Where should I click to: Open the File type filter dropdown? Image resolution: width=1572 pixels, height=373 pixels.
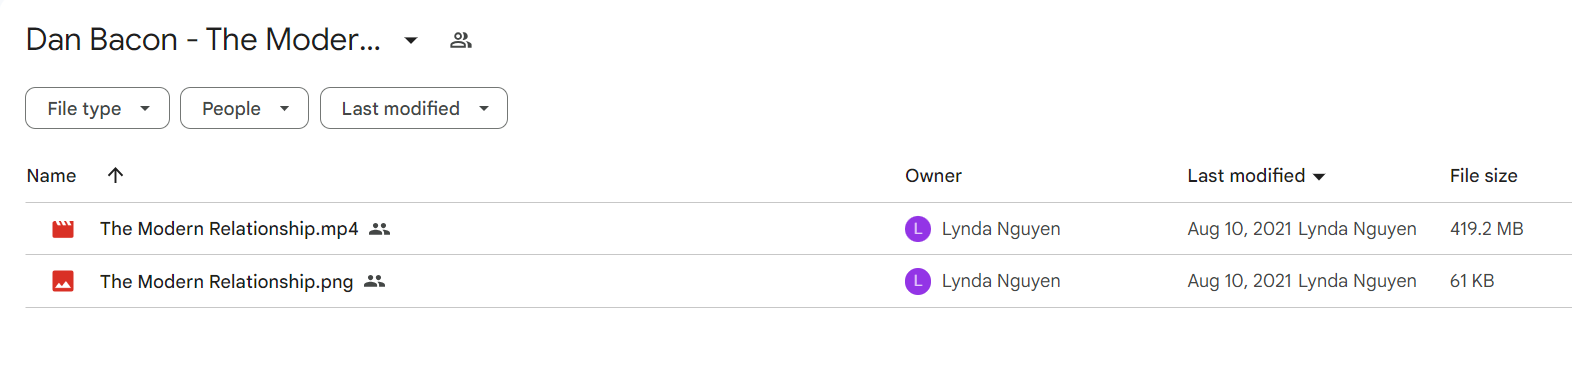click(97, 108)
